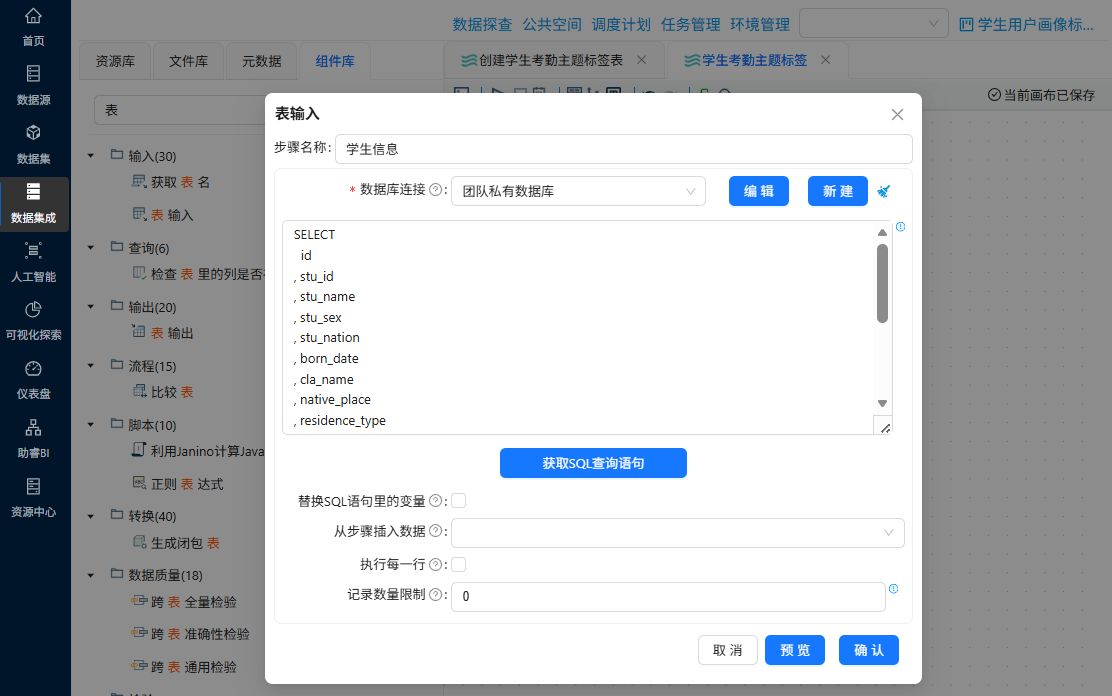Image resolution: width=1112 pixels, height=696 pixels.
Task: Collapse the 查询(6) folder
Action: (x=91, y=248)
